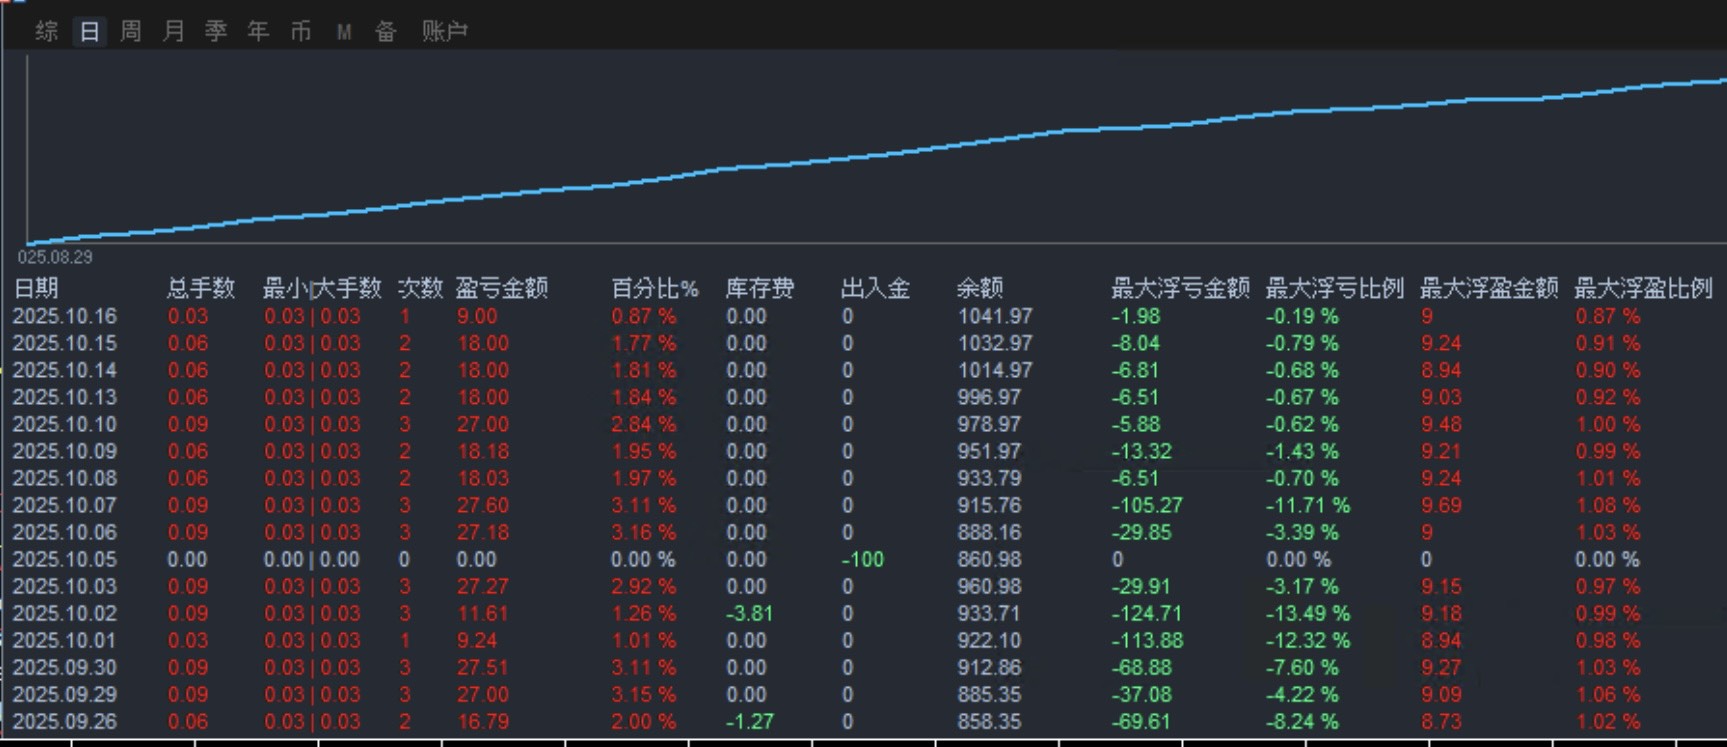Click the 1032.97 balance value

(995, 343)
